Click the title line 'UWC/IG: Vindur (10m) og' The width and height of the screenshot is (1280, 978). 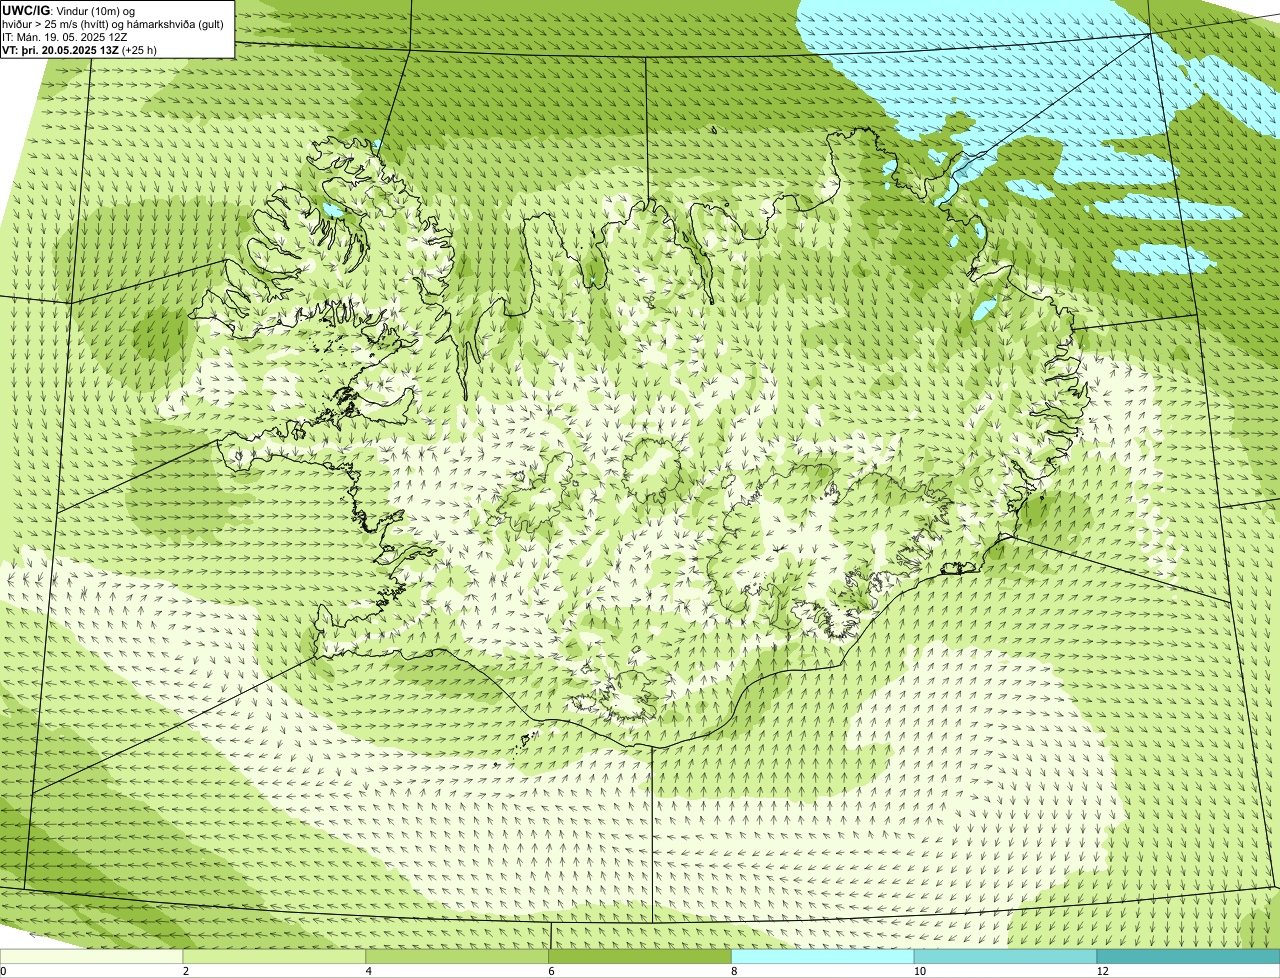(x=69, y=10)
